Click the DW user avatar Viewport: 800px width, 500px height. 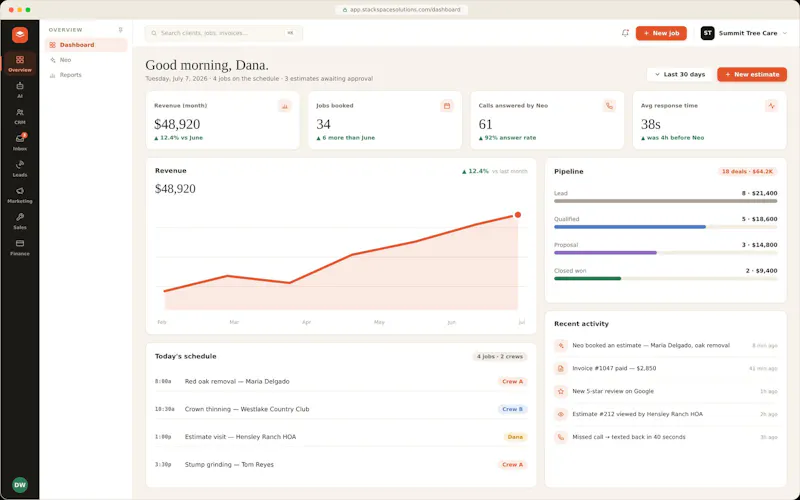click(x=20, y=485)
